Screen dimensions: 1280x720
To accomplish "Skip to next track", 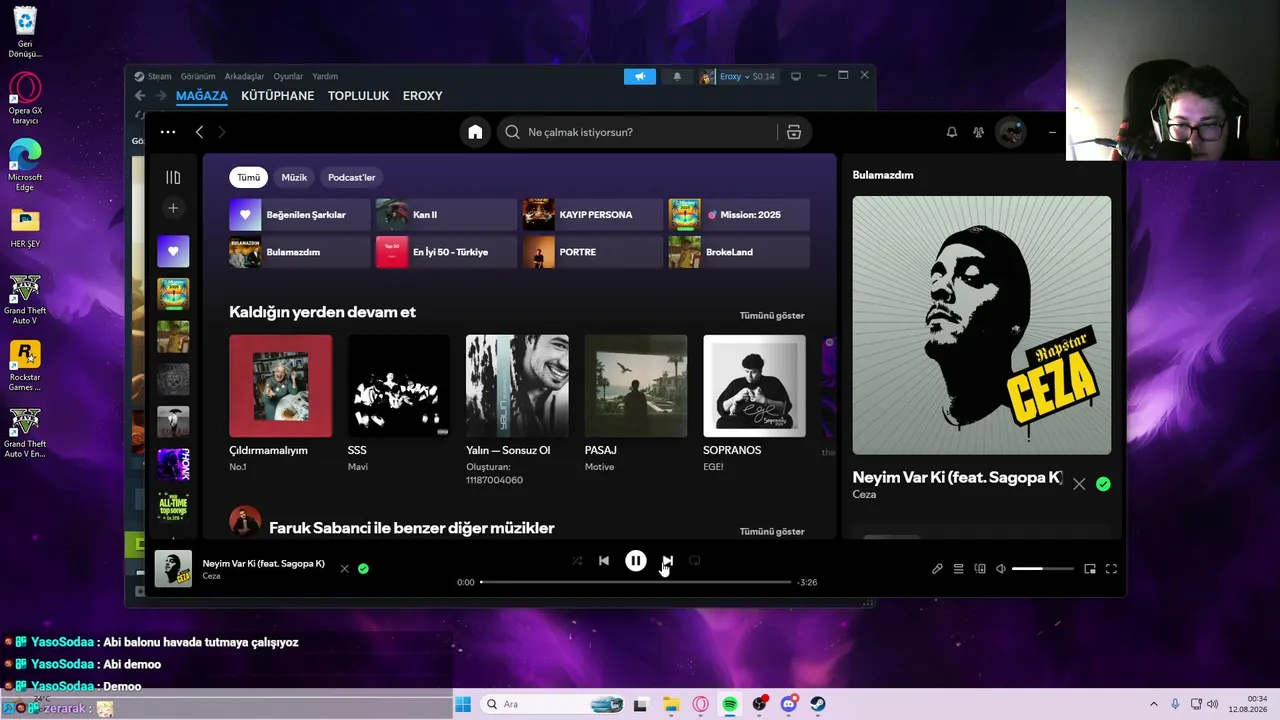I will [667, 561].
